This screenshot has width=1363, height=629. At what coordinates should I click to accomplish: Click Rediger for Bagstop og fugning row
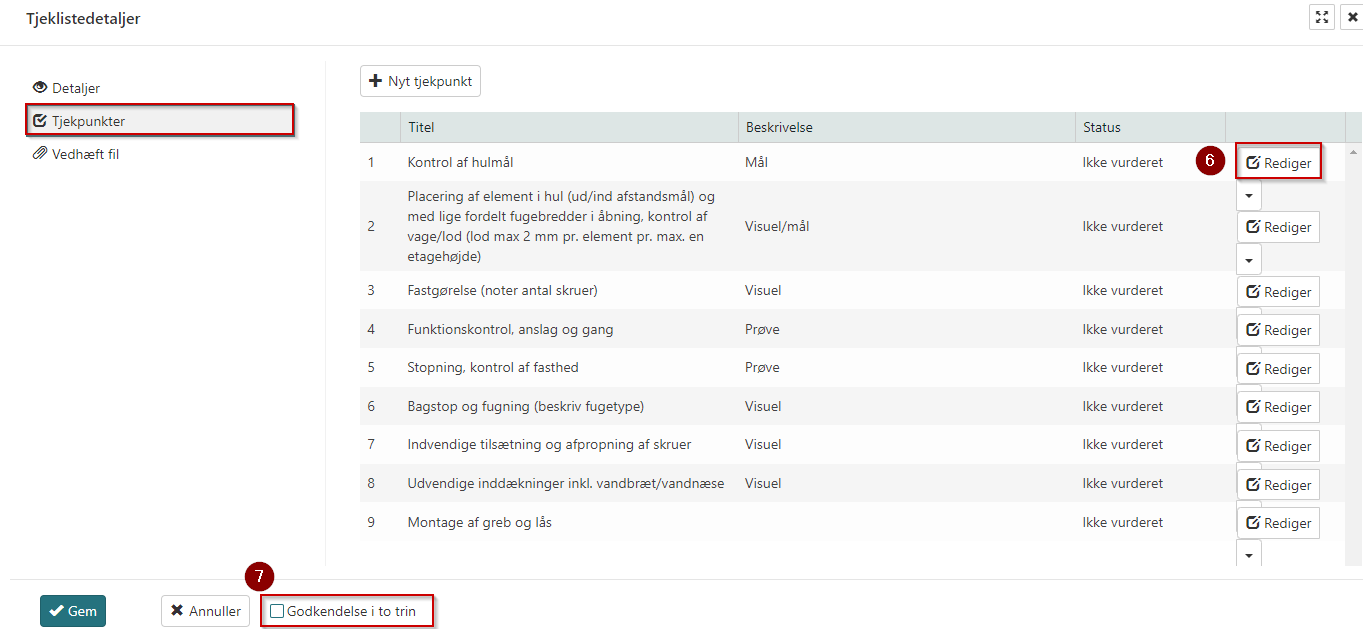1278,407
